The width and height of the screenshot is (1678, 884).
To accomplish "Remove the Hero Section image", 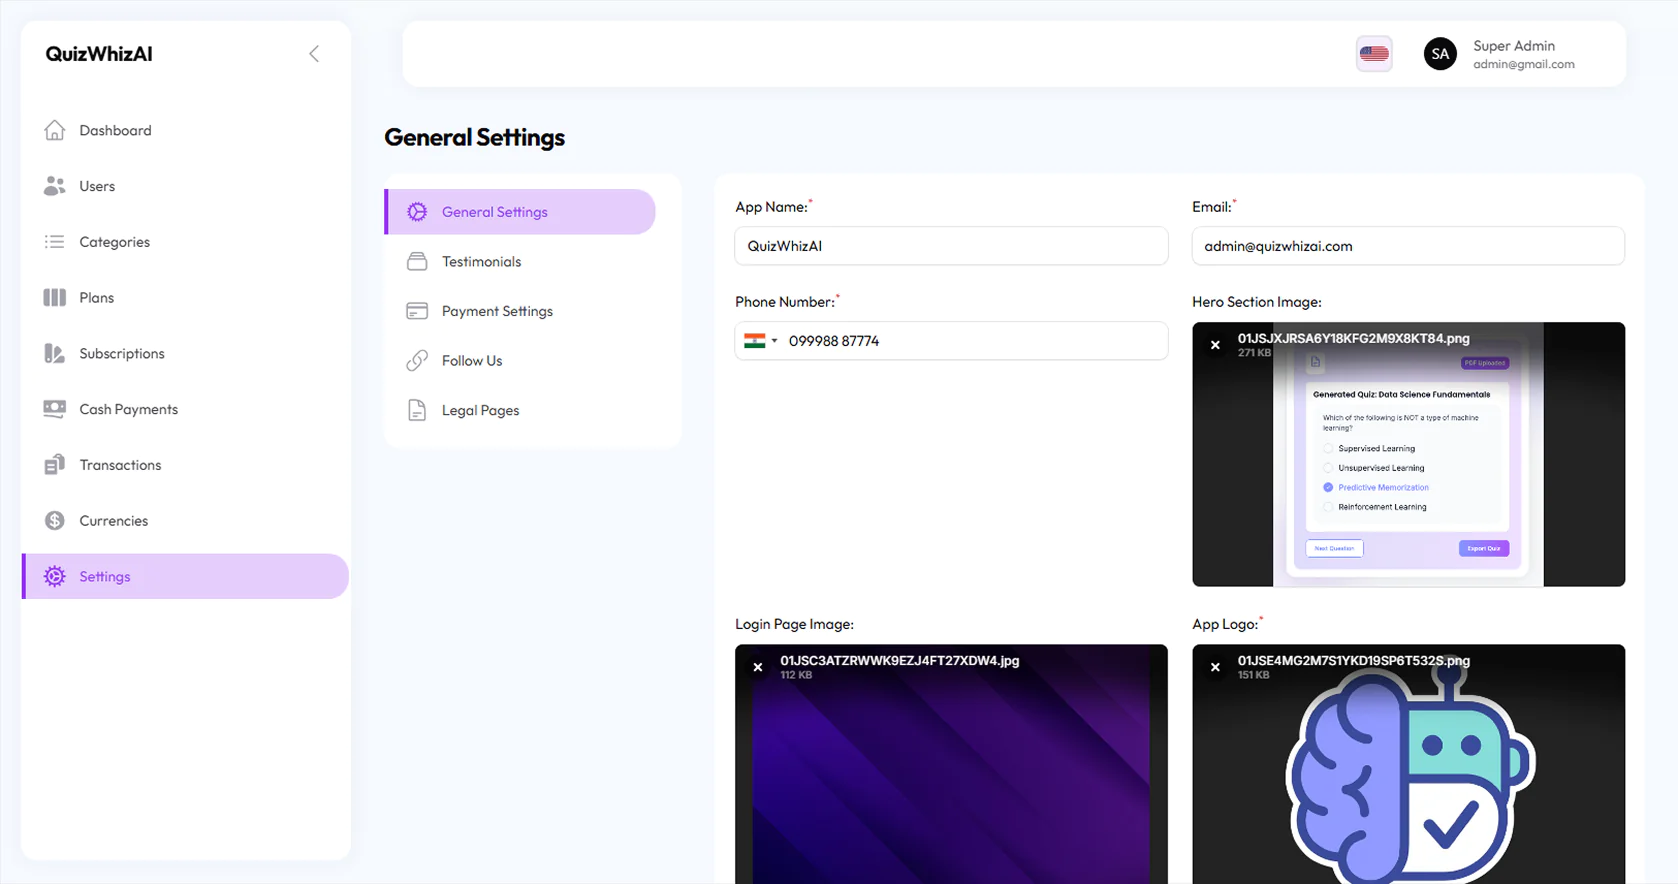I will click(1215, 345).
